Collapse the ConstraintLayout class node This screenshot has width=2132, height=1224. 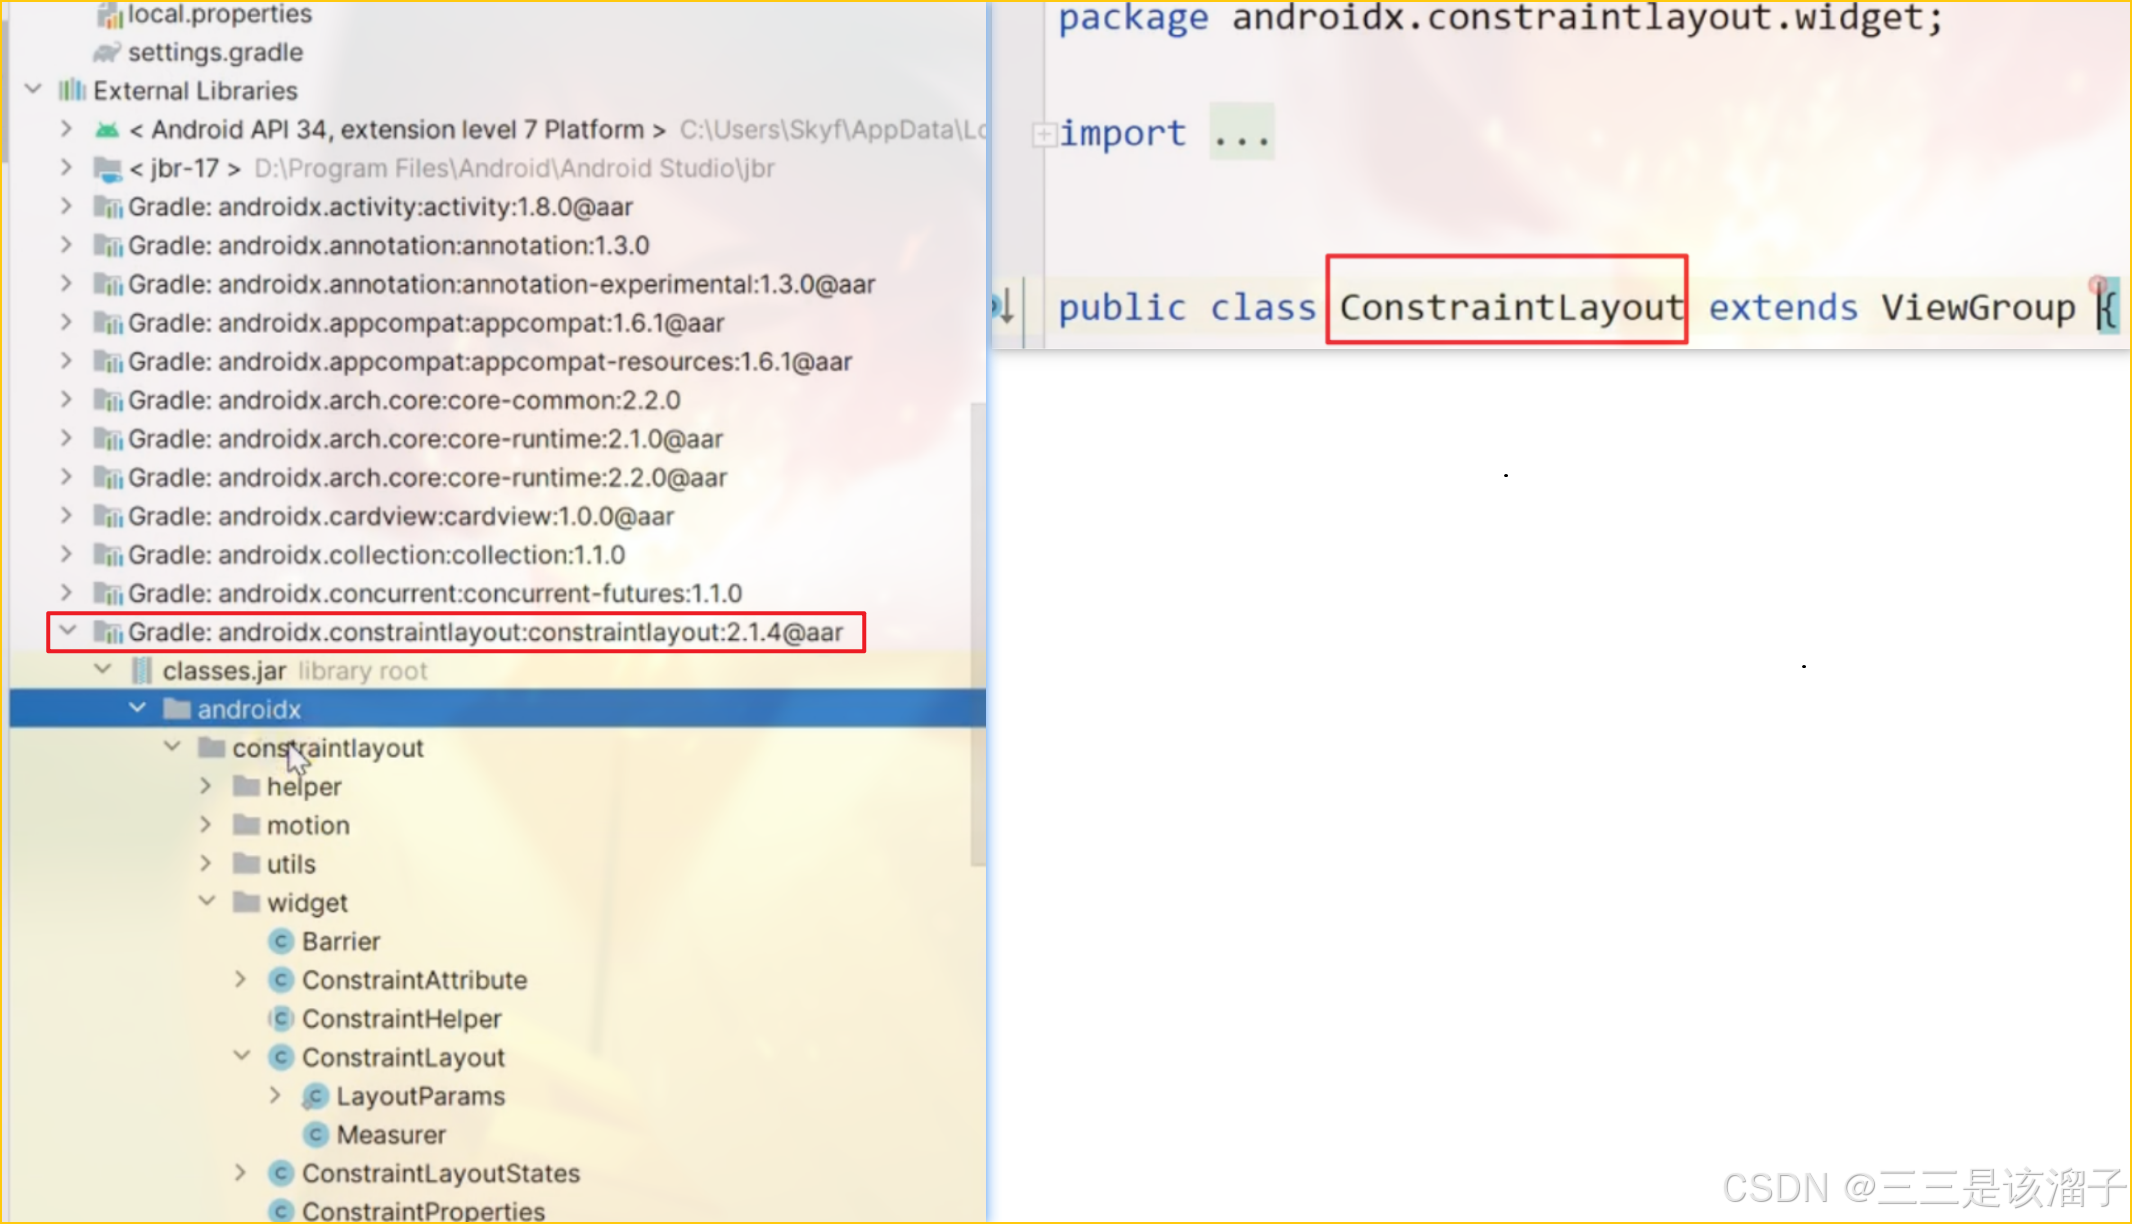point(242,1056)
